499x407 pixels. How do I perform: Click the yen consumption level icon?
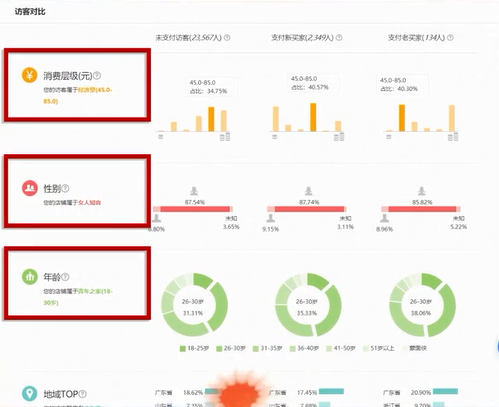(29, 75)
